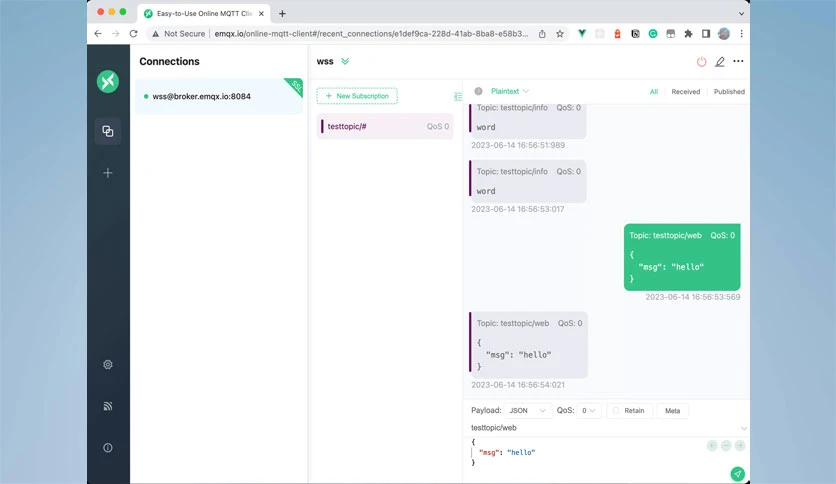This screenshot has width=836, height=484.
Task: Click the share page icon in address bar
Action: (x=542, y=34)
